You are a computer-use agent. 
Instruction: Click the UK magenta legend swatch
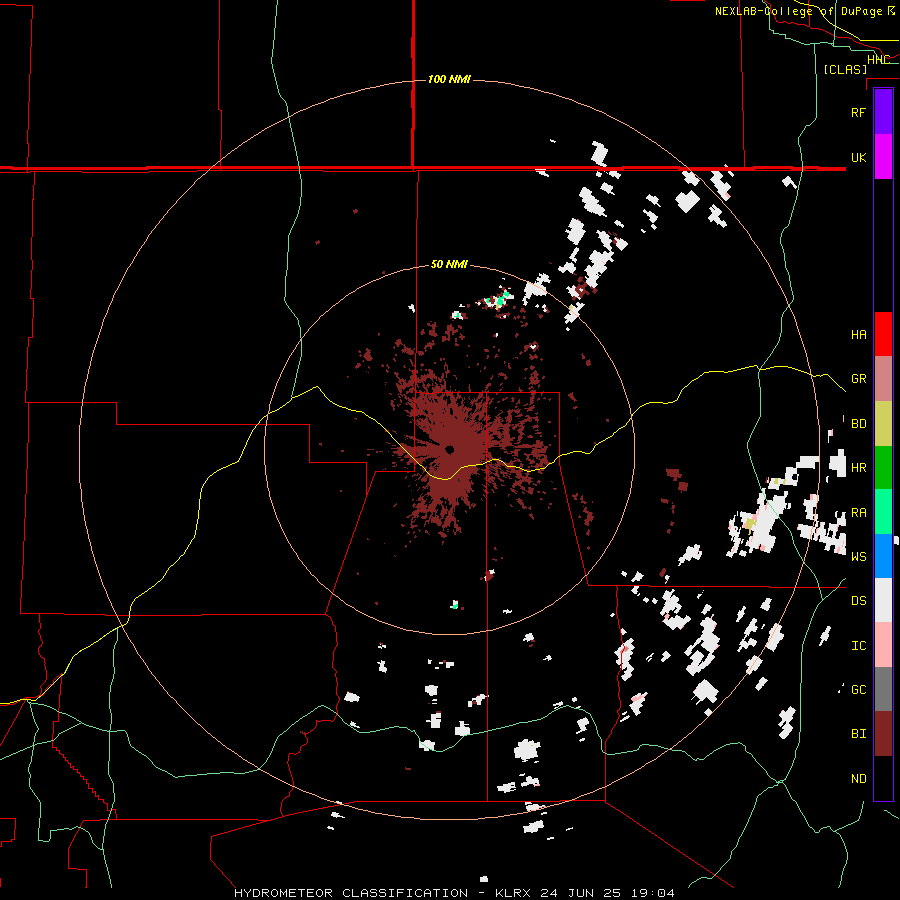pos(883,157)
